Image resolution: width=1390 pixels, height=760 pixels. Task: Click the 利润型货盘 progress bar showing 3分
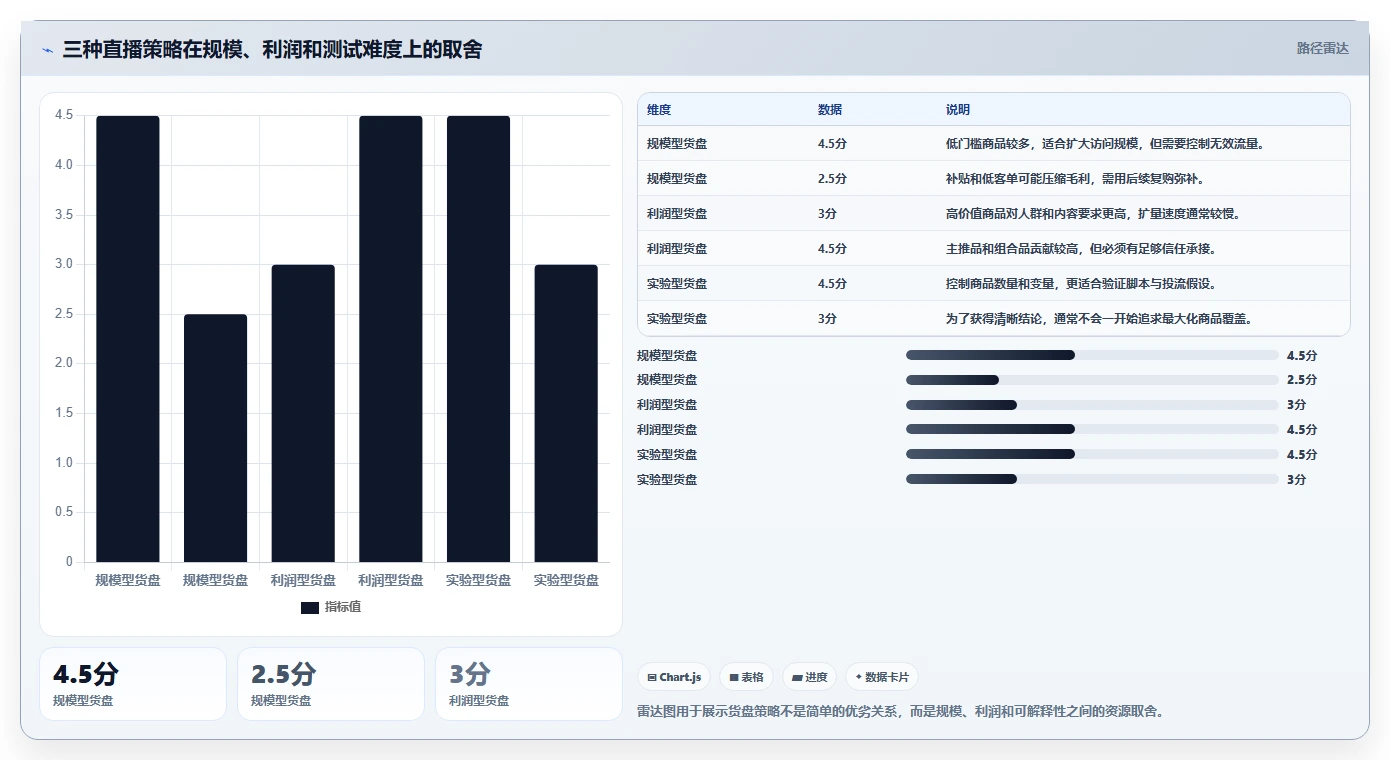[1092, 405]
